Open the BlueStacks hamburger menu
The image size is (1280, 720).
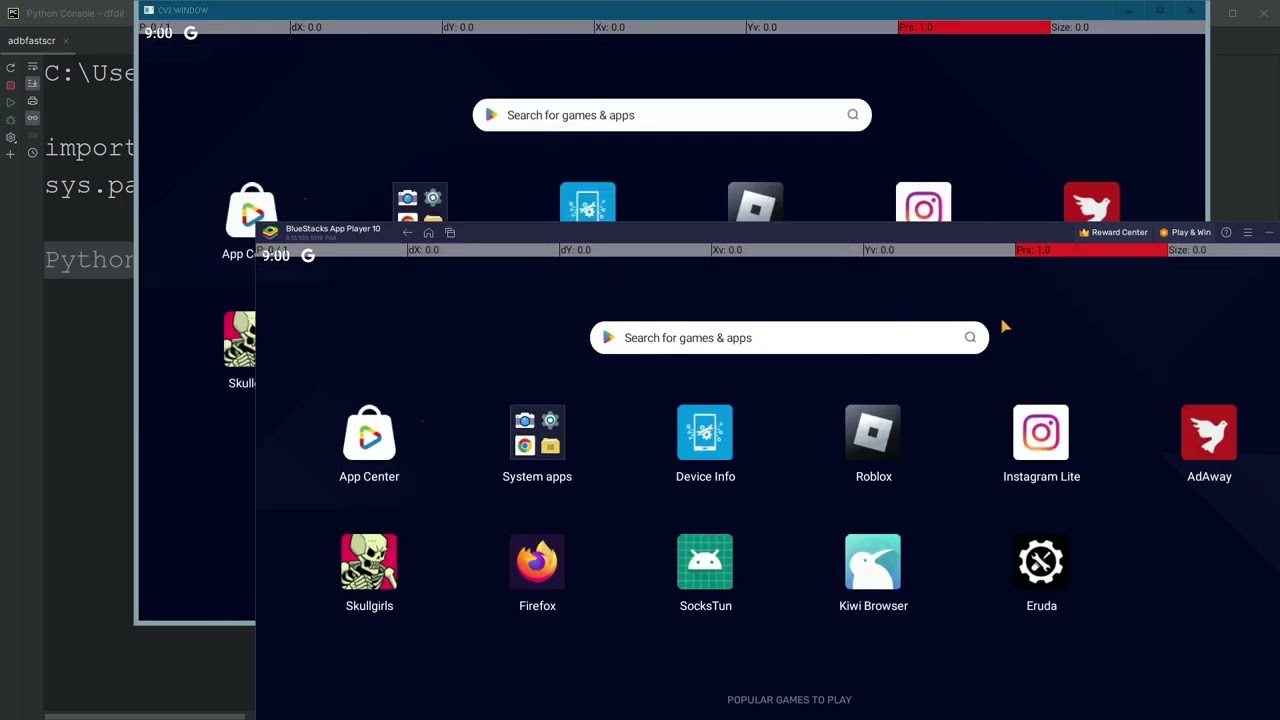(1247, 233)
